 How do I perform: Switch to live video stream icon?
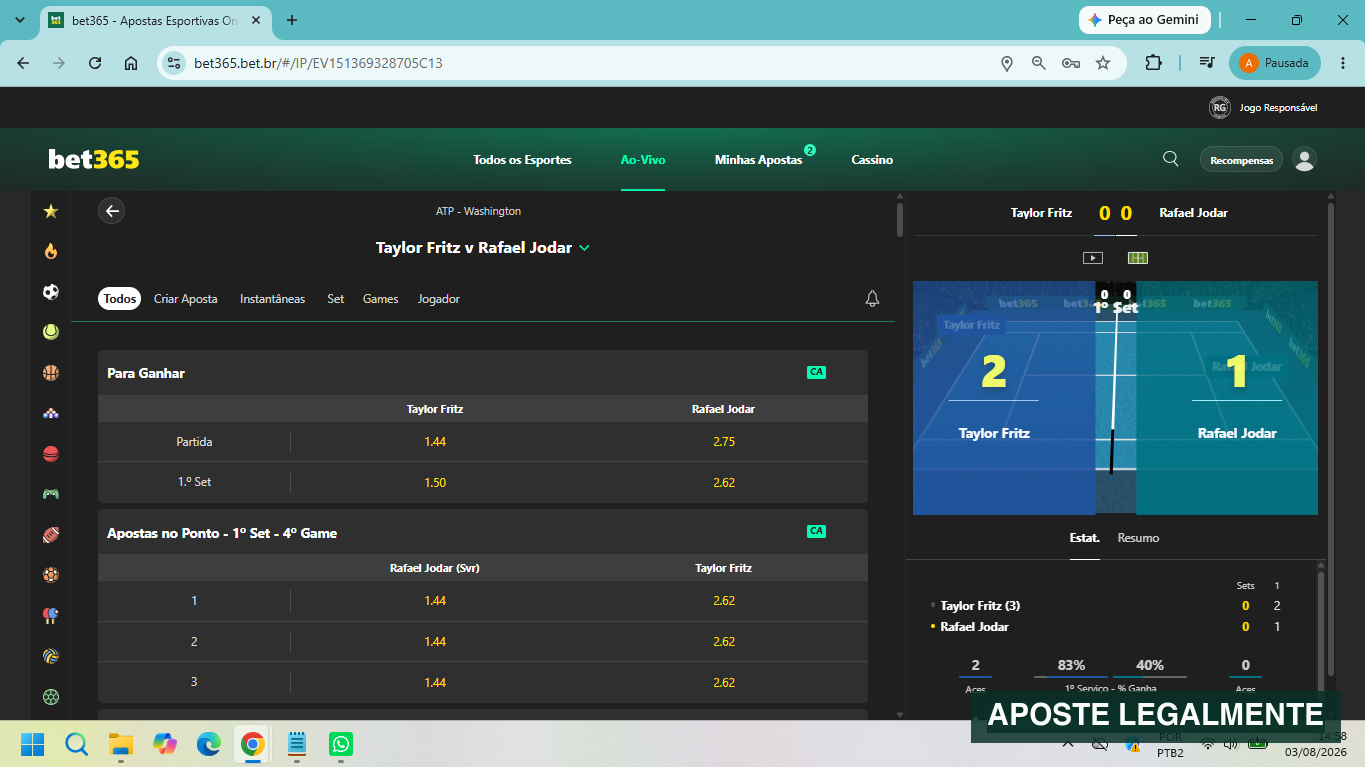1092,258
